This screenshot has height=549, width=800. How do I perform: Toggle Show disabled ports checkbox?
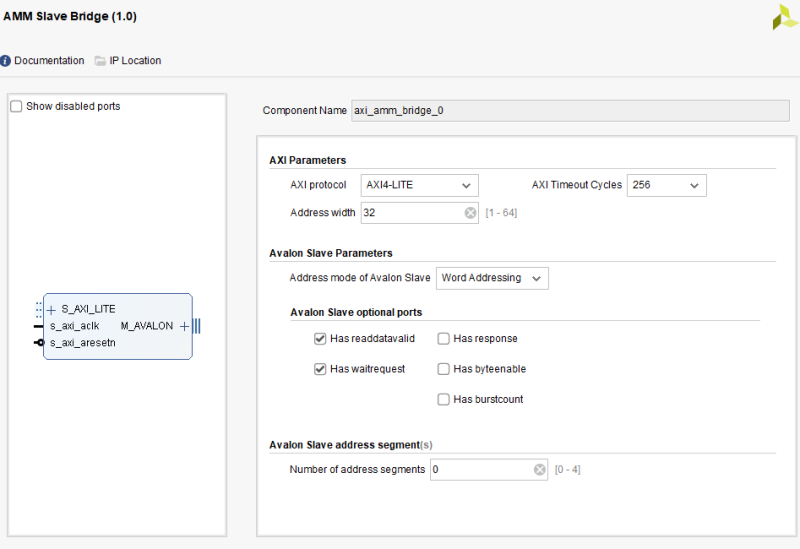[x=16, y=106]
